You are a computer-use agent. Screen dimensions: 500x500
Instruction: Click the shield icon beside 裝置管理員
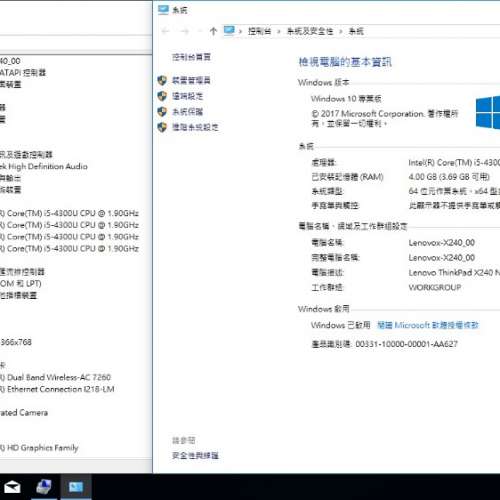tap(162, 80)
